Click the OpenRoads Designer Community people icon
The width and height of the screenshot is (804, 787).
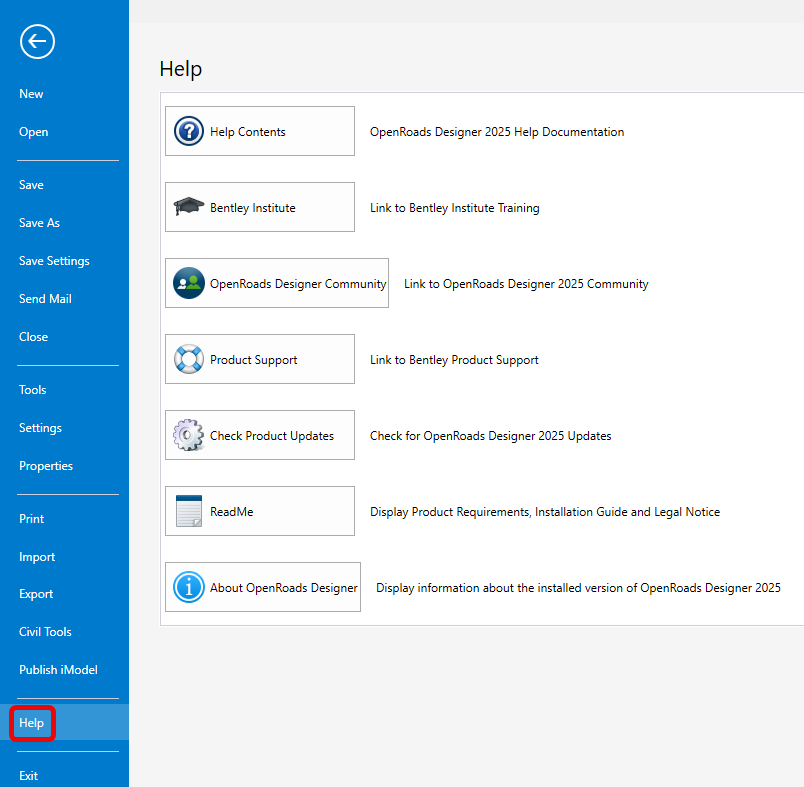point(188,283)
